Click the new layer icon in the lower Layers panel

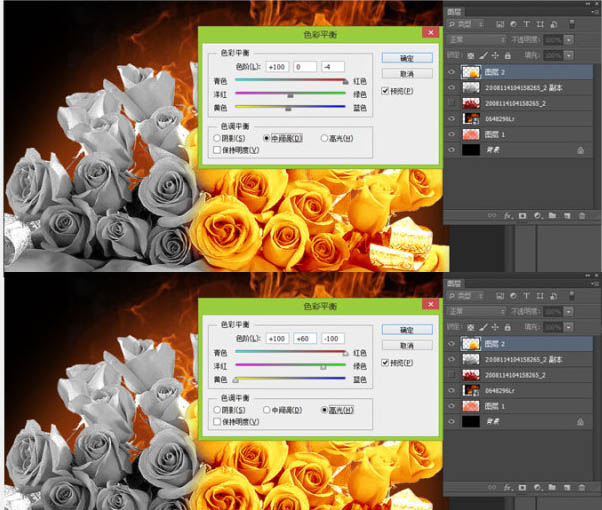tap(566, 486)
